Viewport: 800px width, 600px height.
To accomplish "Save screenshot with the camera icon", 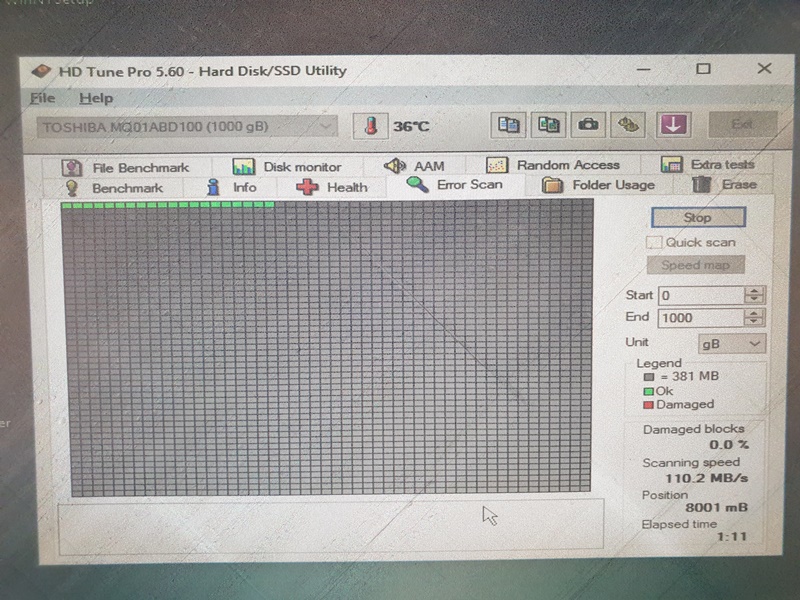I will tap(588, 124).
